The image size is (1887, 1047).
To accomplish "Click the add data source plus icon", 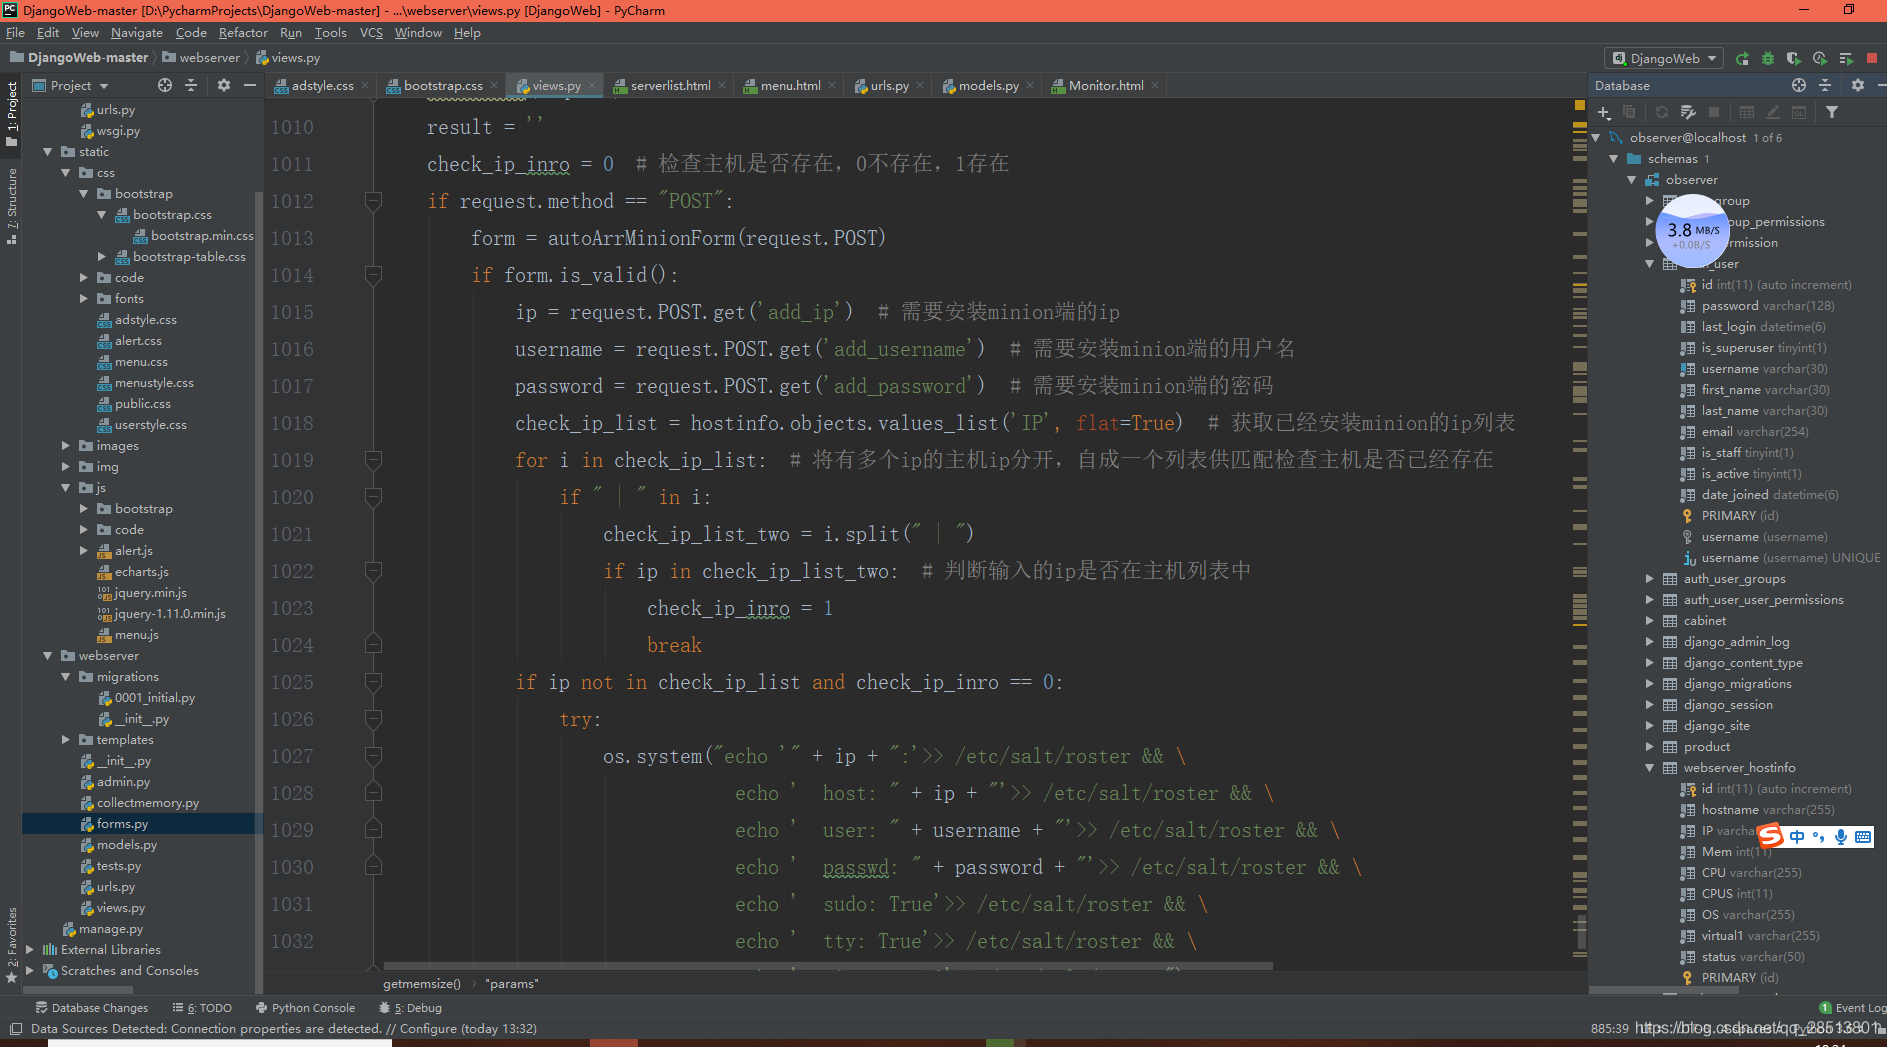I will coord(1604,113).
